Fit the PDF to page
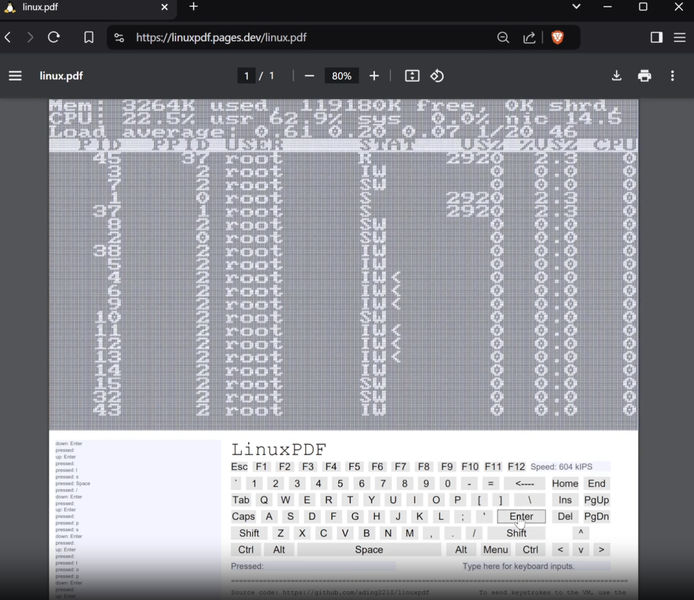The width and height of the screenshot is (694, 600). (412, 76)
